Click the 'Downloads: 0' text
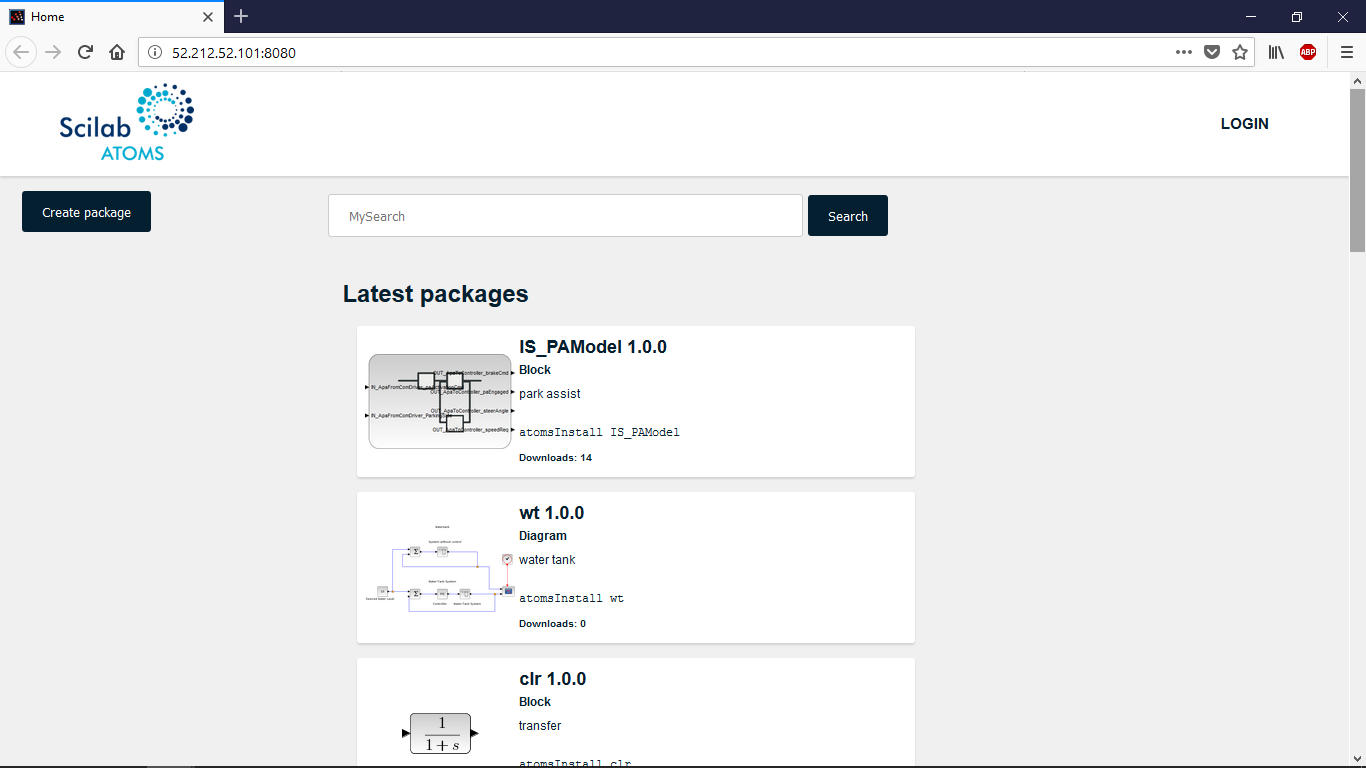Image resolution: width=1366 pixels, height=768 pixels. 552,624
